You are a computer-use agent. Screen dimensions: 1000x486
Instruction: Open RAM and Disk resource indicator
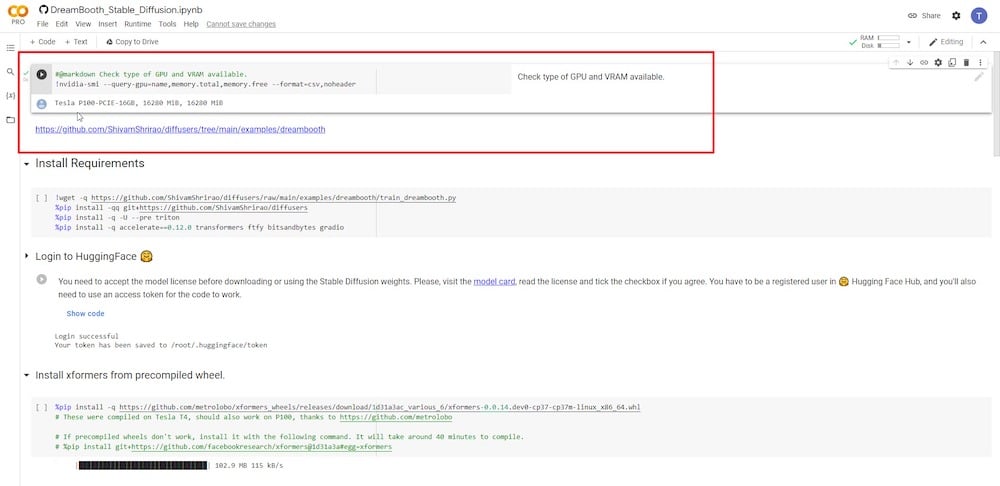[x=881, y=42]
